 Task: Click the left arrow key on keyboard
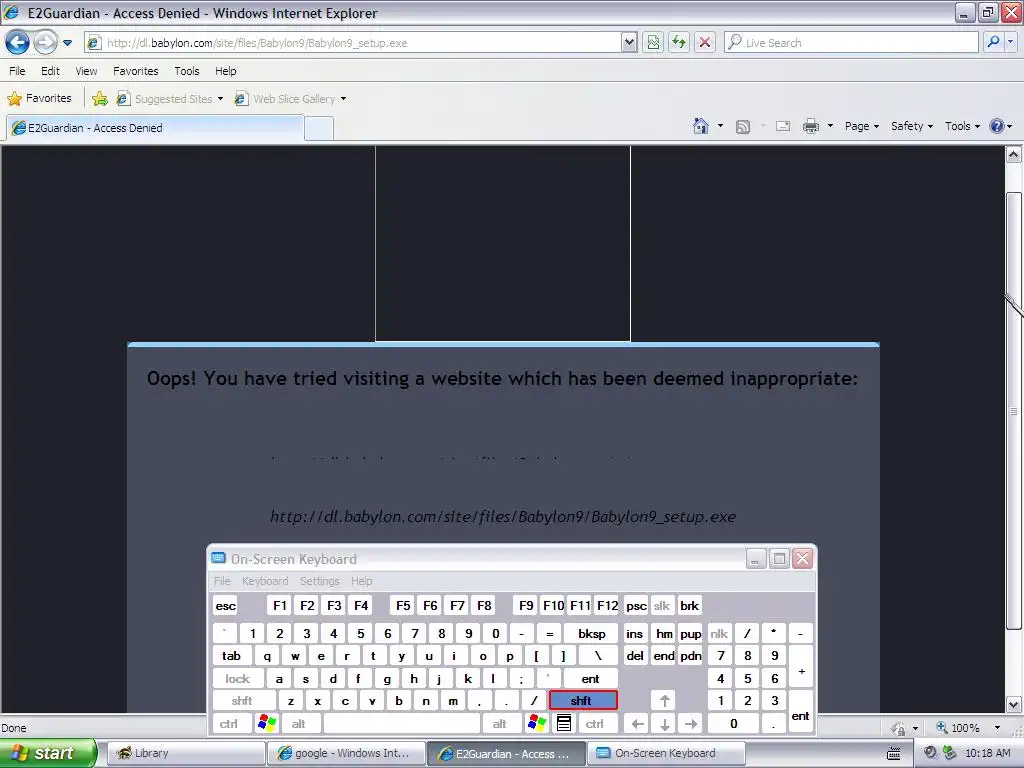coord(637,724)
